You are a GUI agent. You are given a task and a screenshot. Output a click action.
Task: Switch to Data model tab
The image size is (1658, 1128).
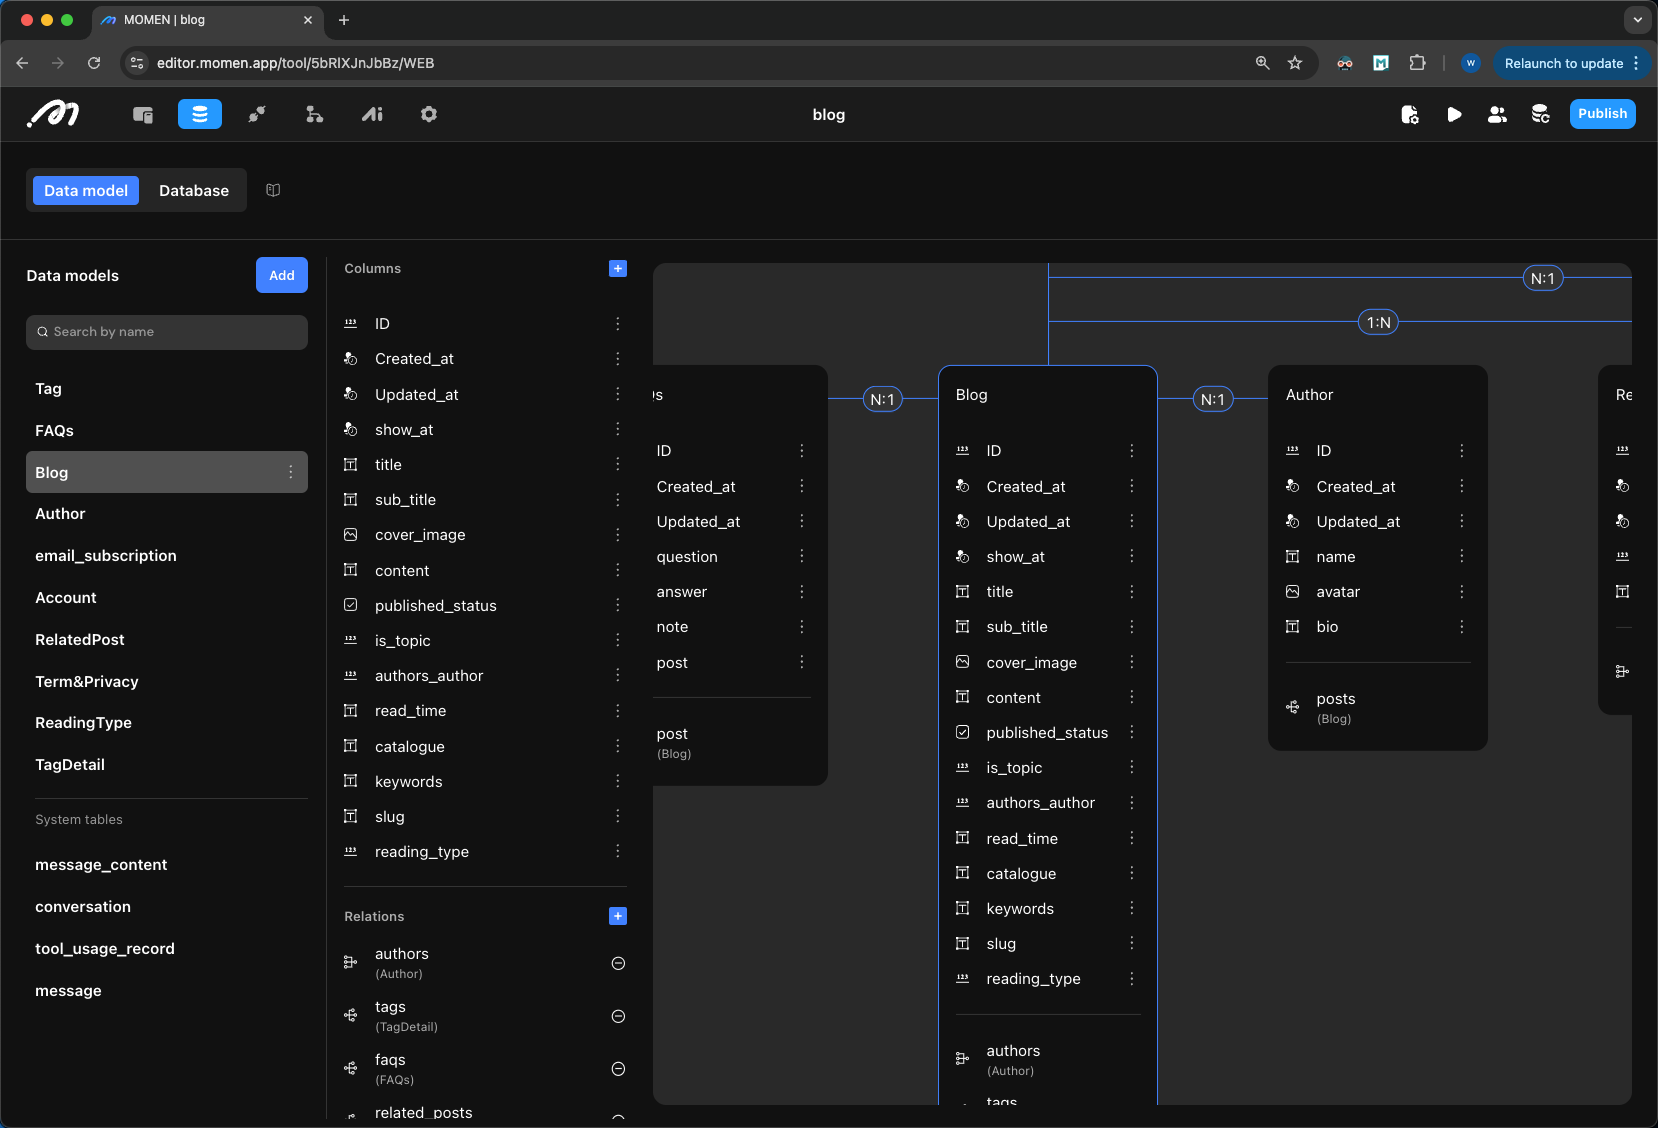click(86, 190)
